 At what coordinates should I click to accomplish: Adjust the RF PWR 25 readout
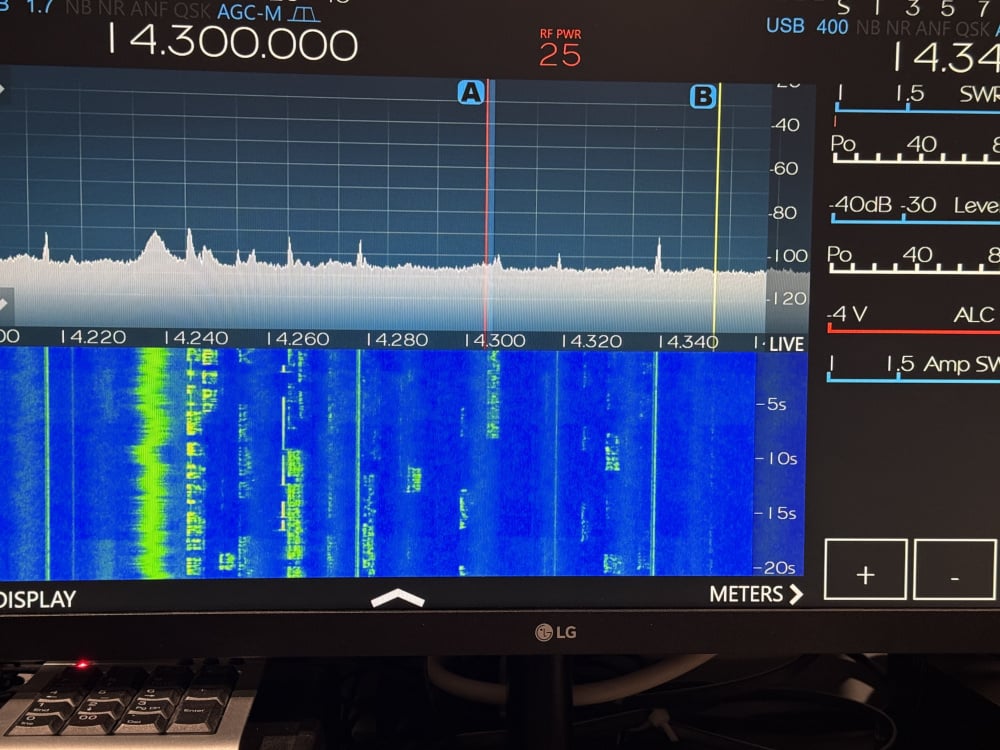coord(560,48)
